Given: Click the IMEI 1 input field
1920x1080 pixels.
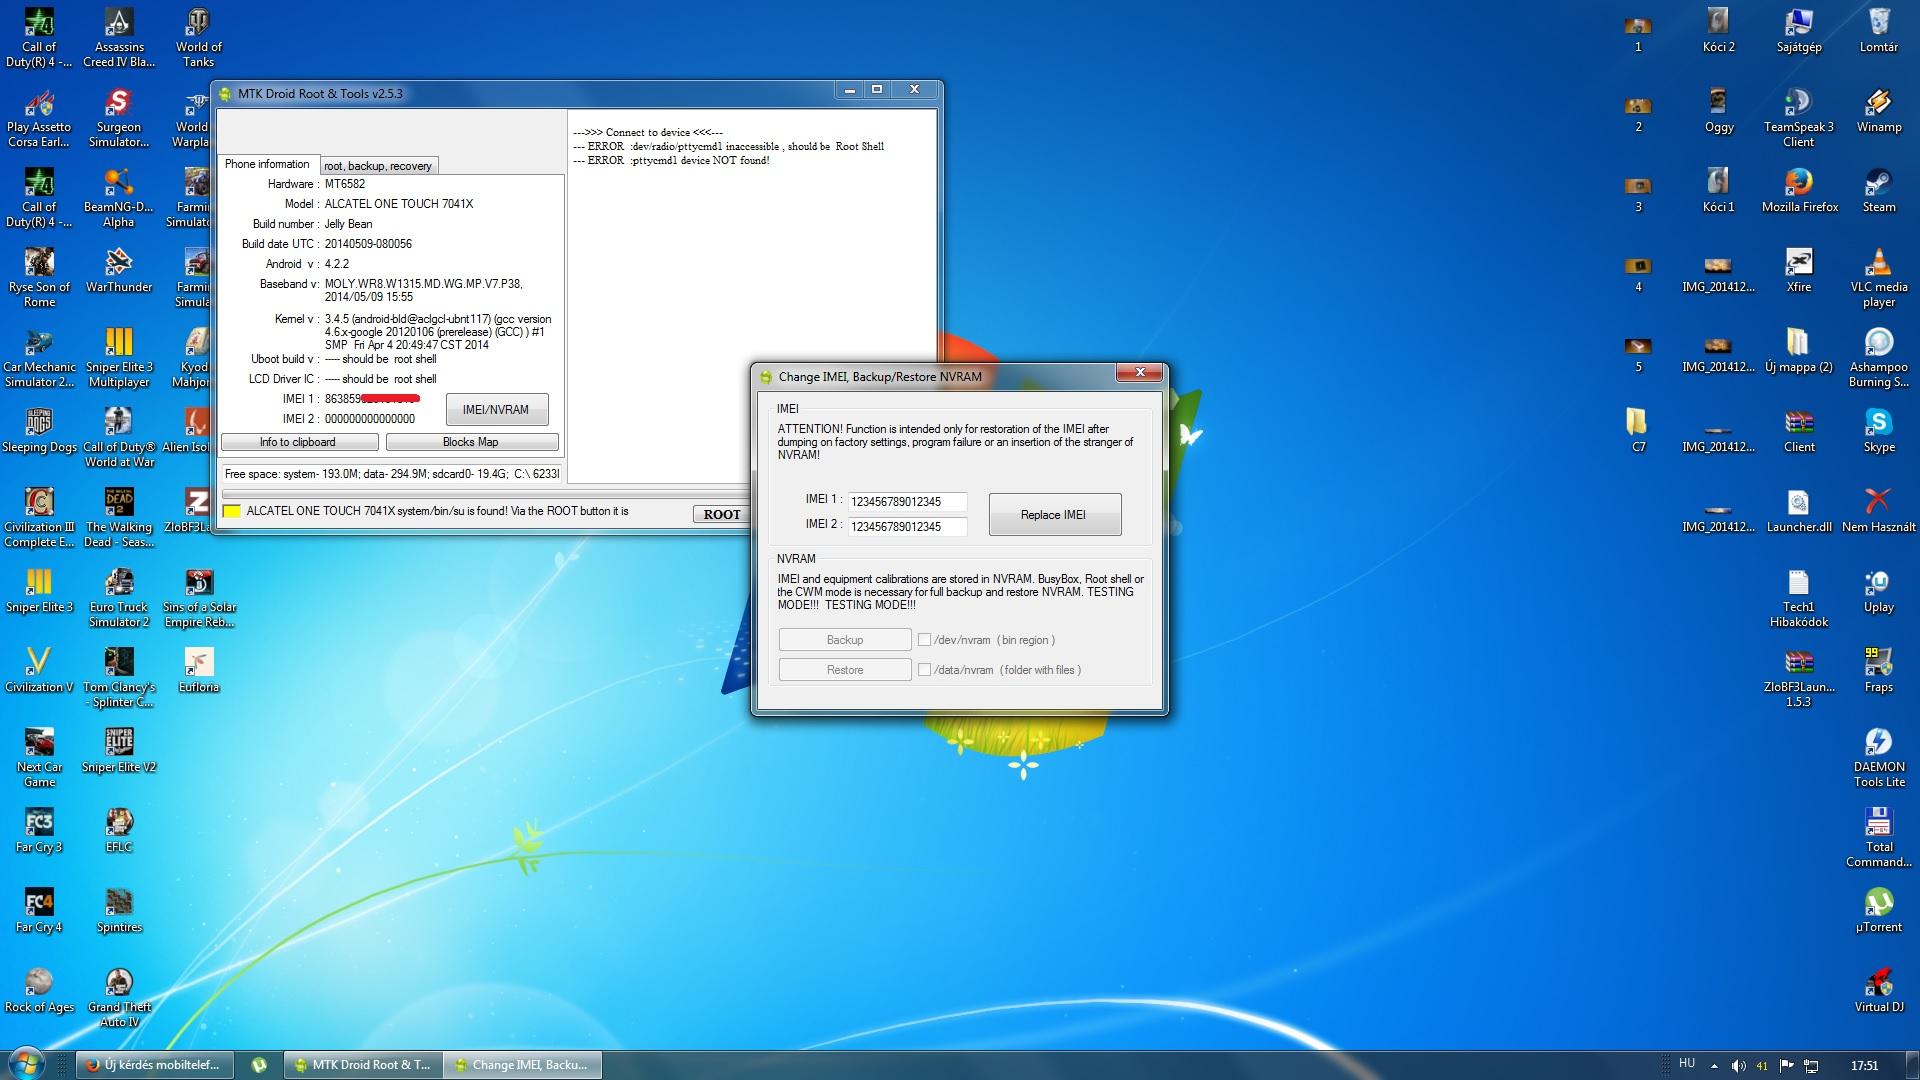Looking at the screenshot, I should [906, 502].
